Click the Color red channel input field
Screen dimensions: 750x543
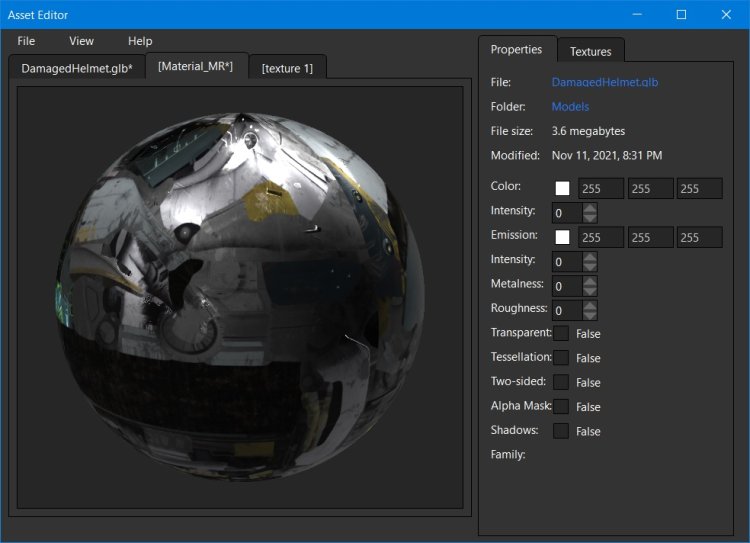coord(600,188)
